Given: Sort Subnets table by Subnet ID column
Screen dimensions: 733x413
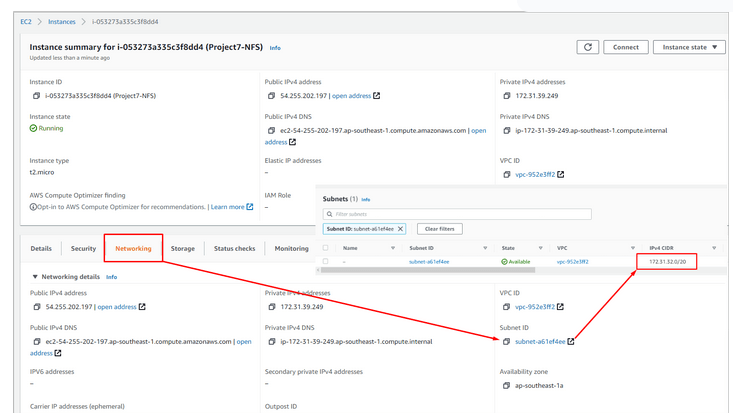Looking at the screenshot, I should (485, 248).
